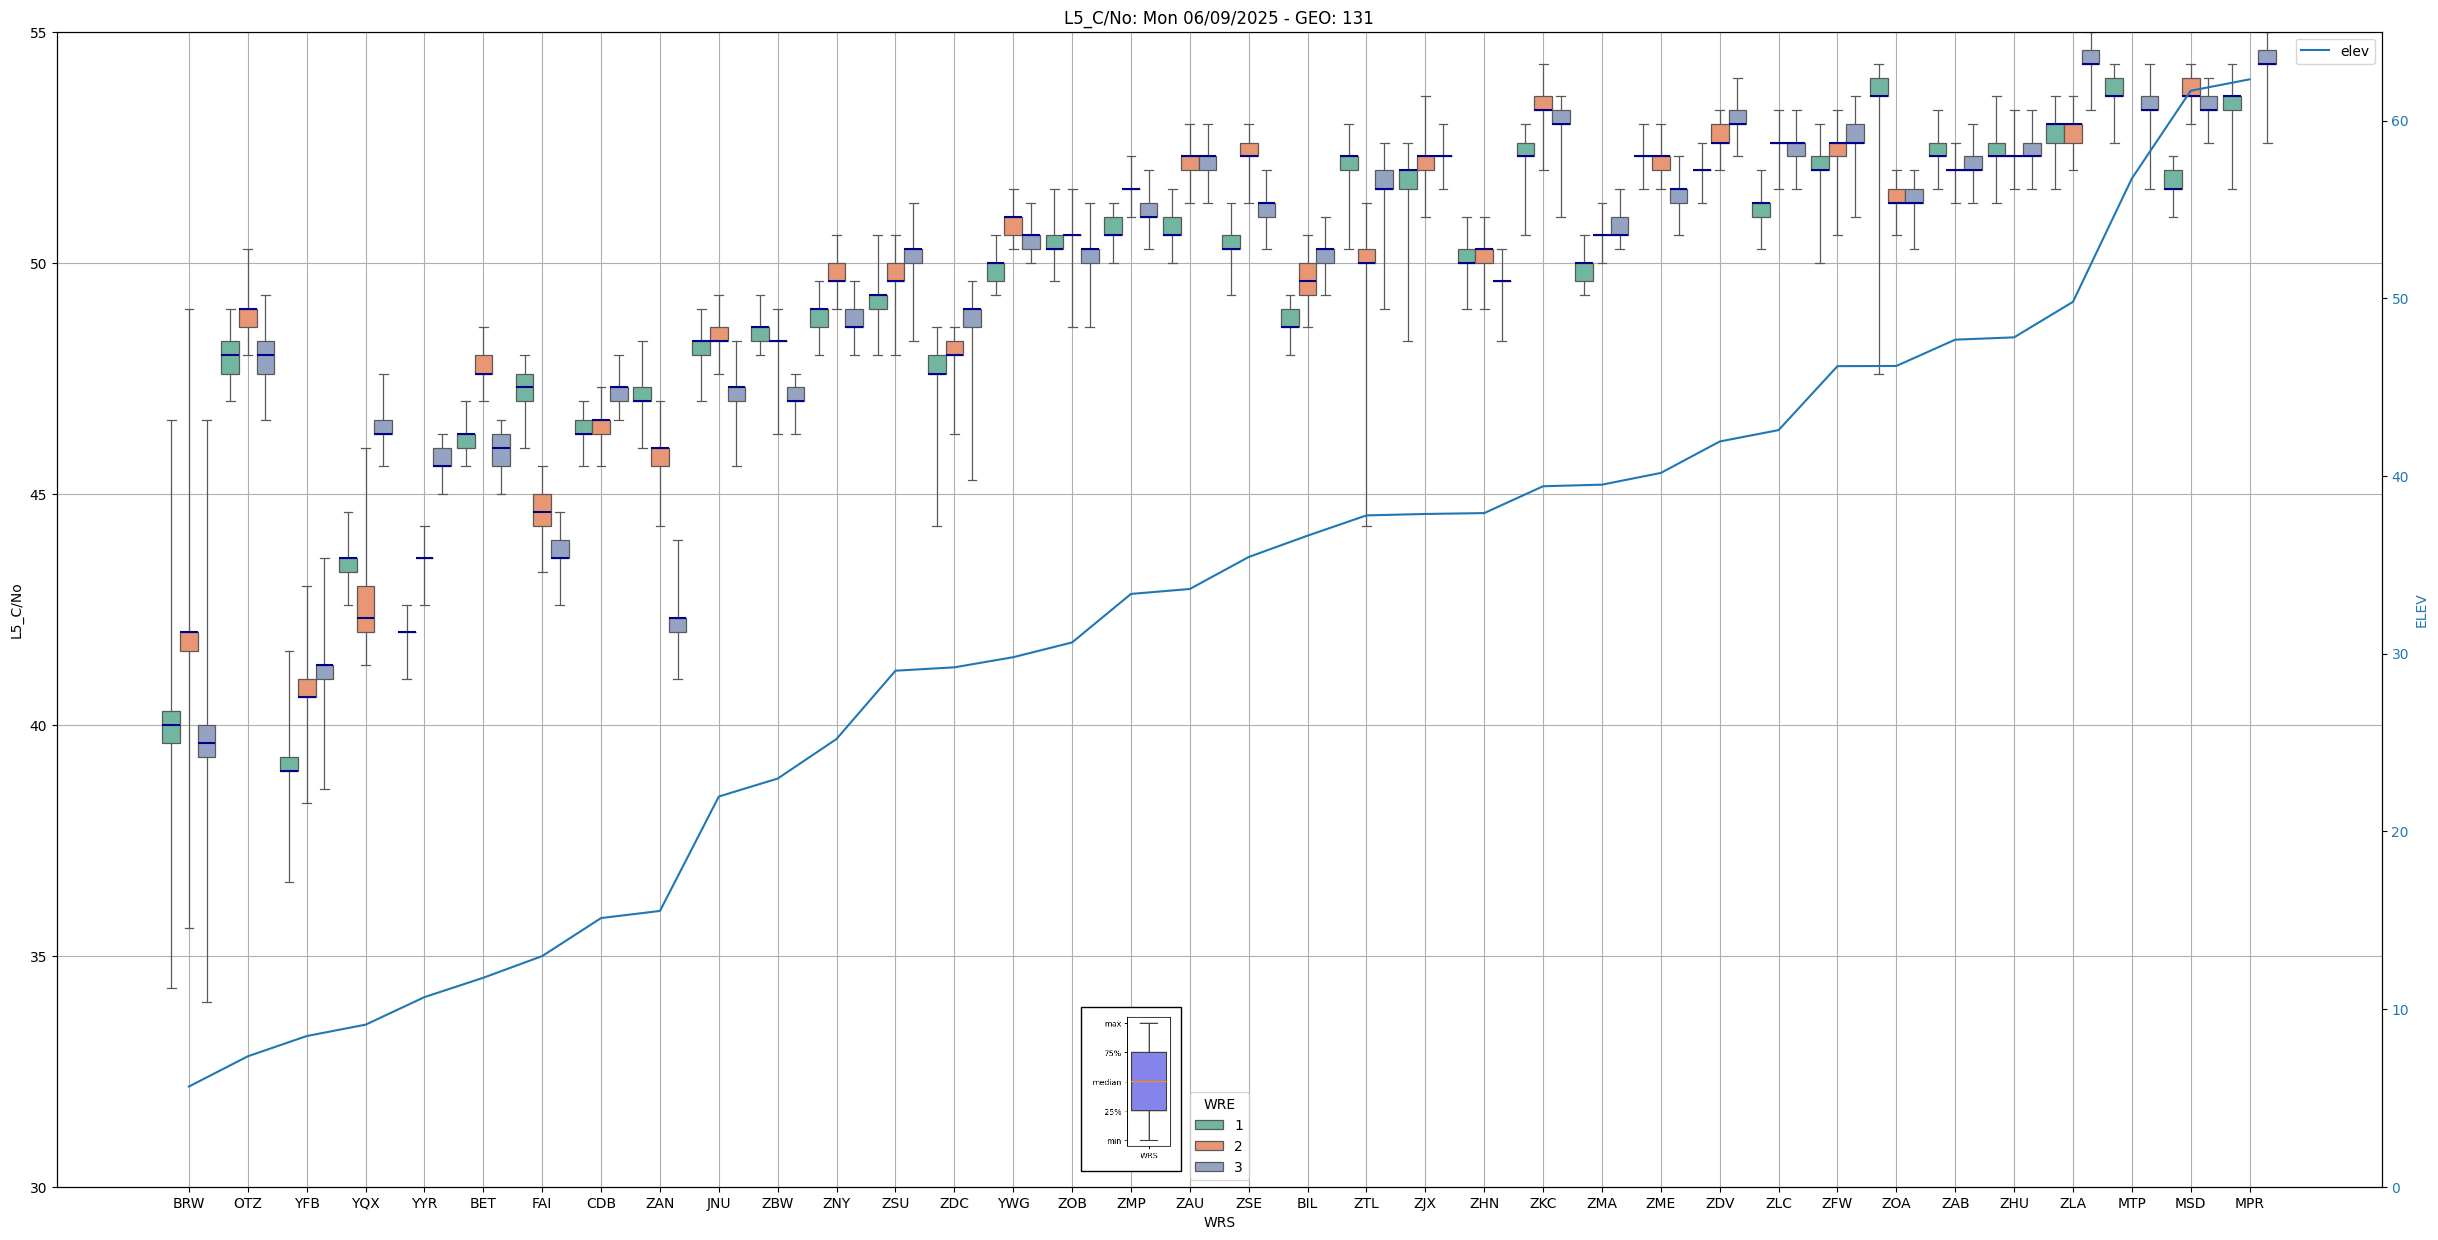This screenshot has width=2438, height=1240.
Task: Click the 'max' label in boxplot key
Action: click(1112, 1023)
